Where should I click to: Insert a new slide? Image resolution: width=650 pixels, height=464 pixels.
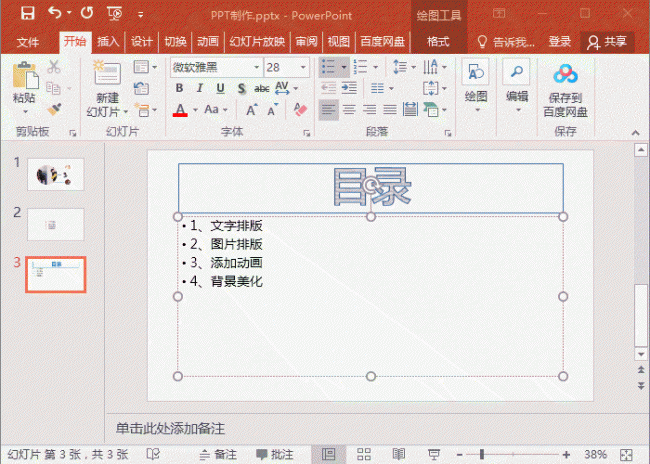point(107,88)
